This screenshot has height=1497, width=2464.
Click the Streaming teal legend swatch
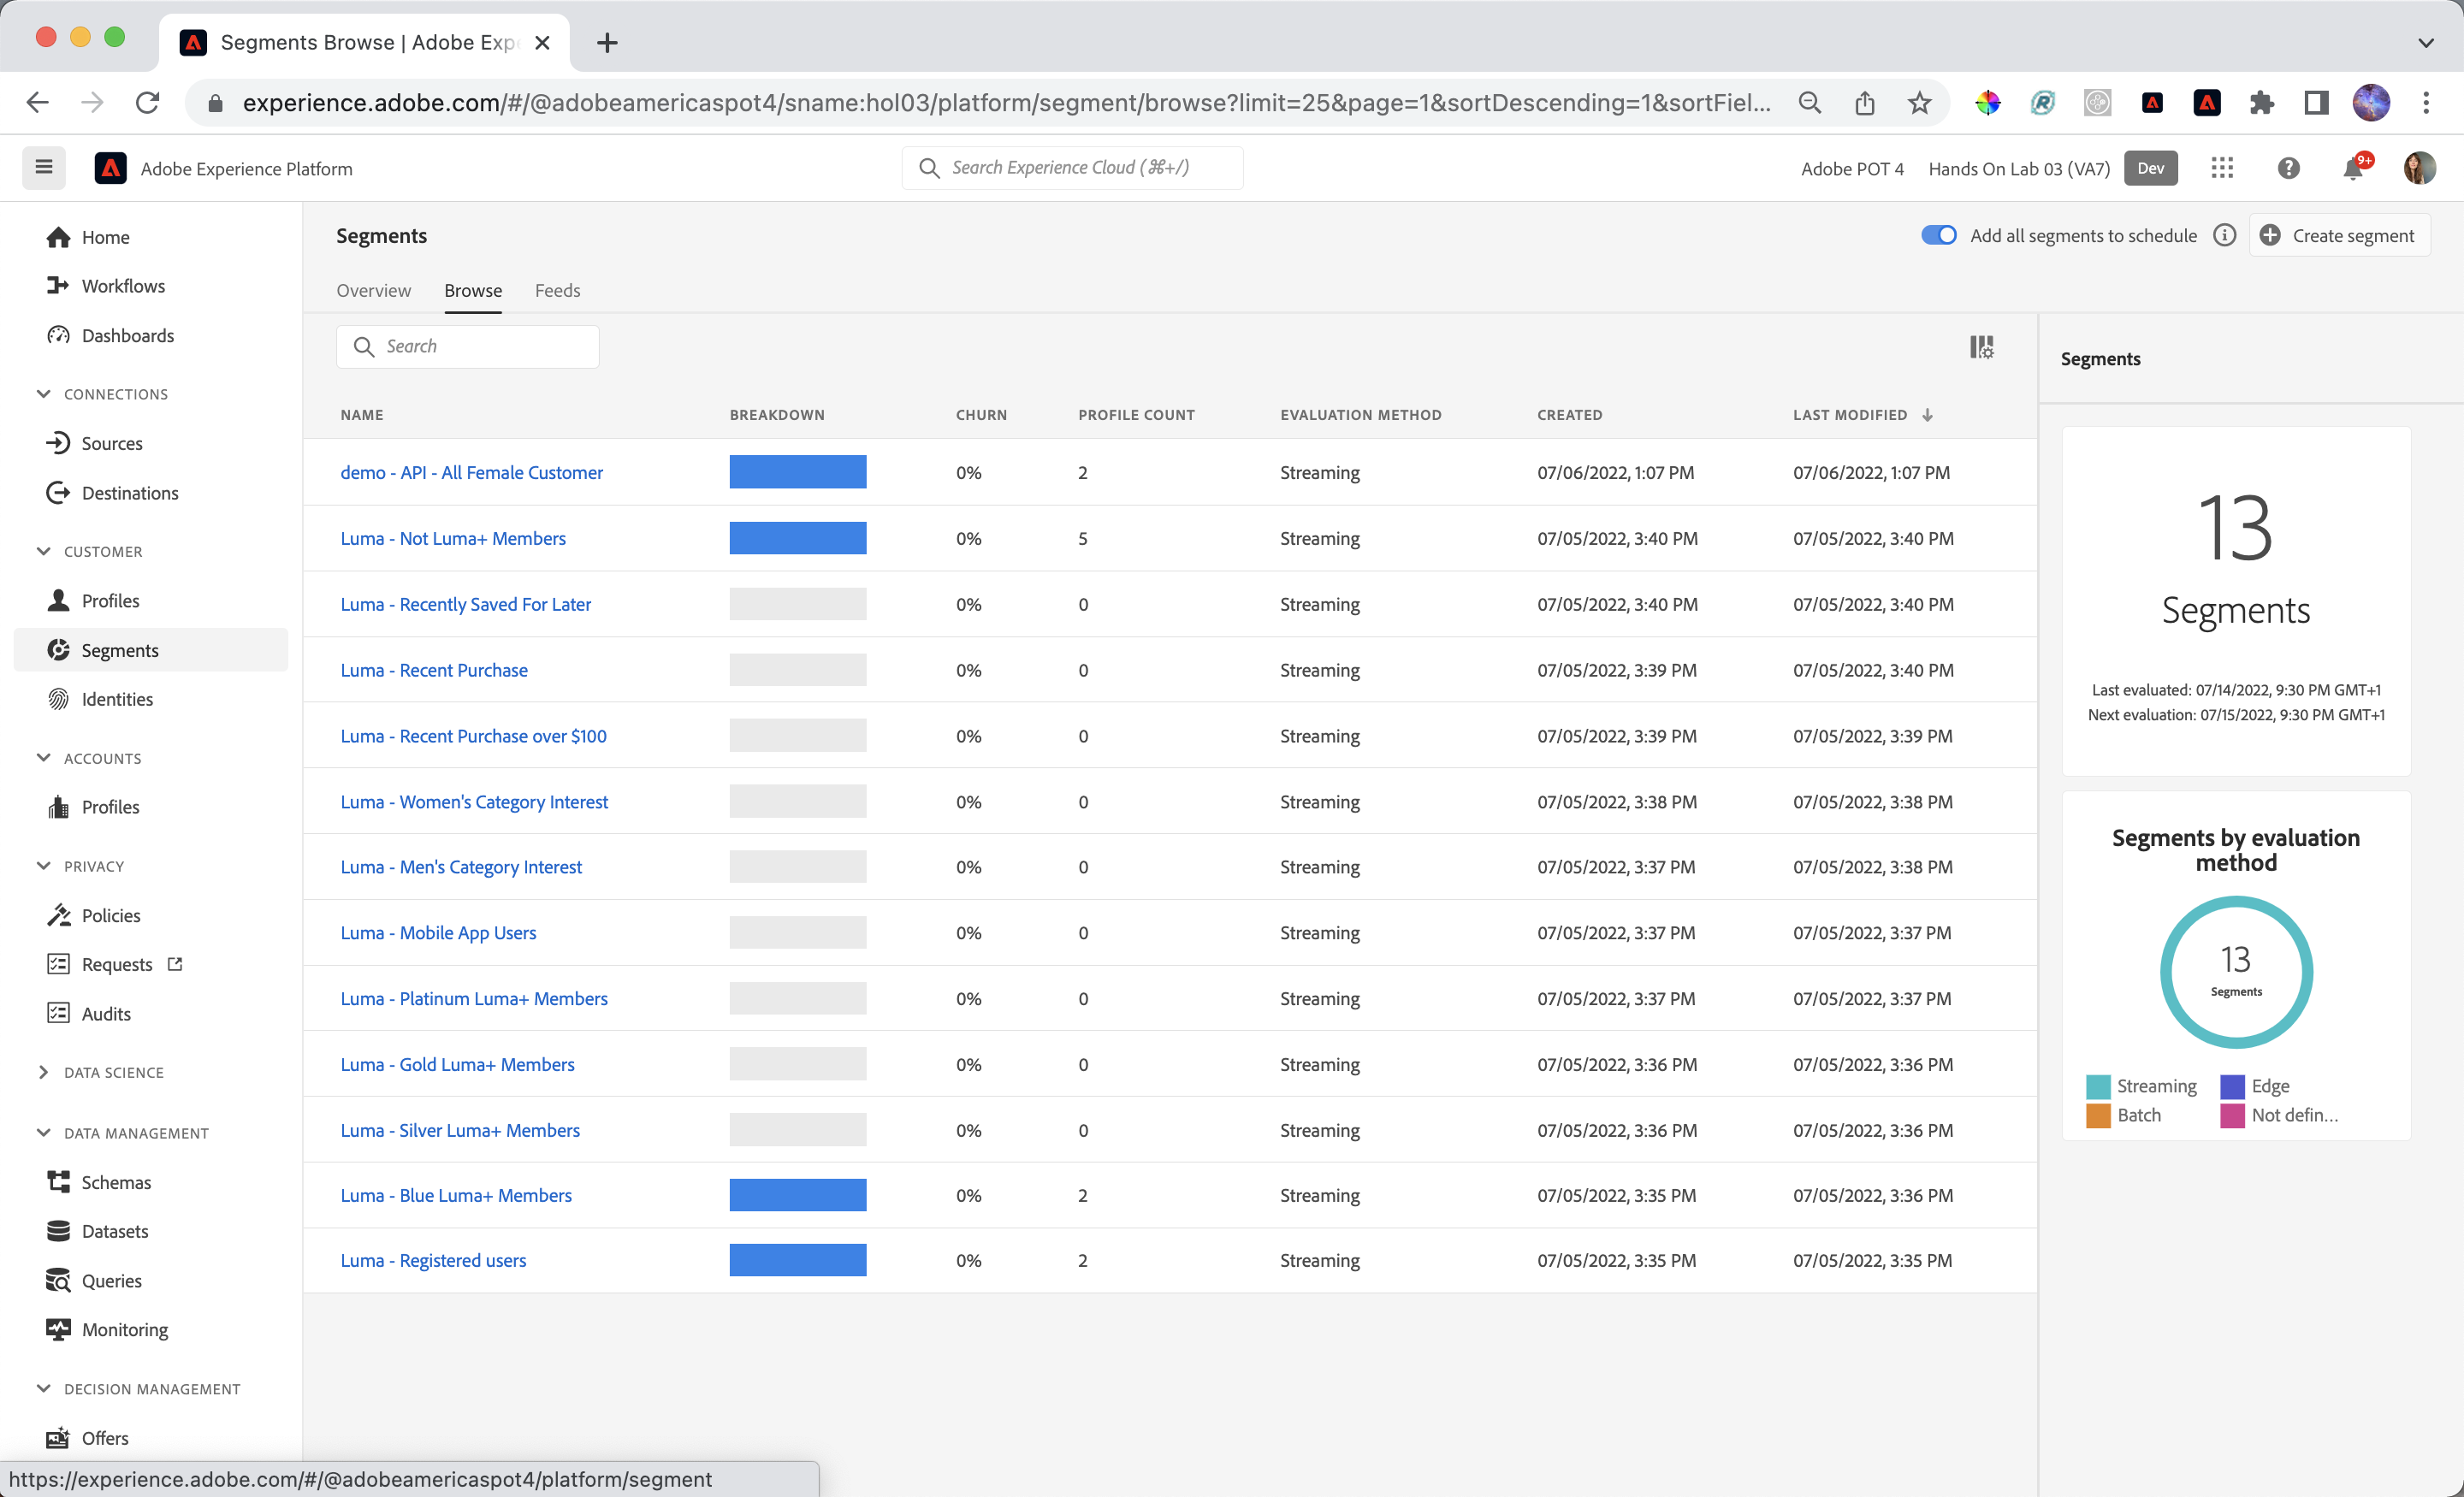[x=2098, y=1086]
